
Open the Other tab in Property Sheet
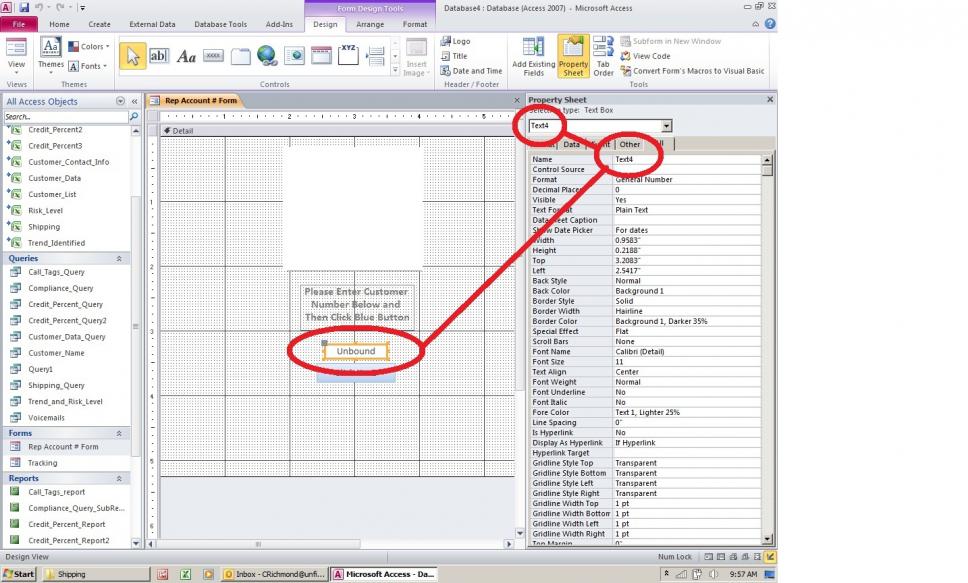coord(630,144)
